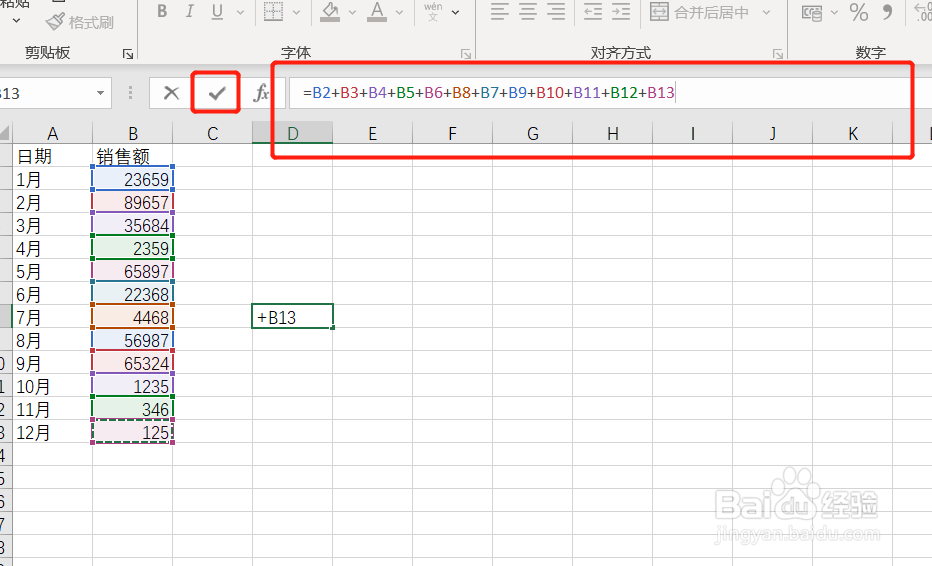The width and height of the screenshot is (932, 566).
Task: Apply comma thousands separator style
Action: click(887, 12)
